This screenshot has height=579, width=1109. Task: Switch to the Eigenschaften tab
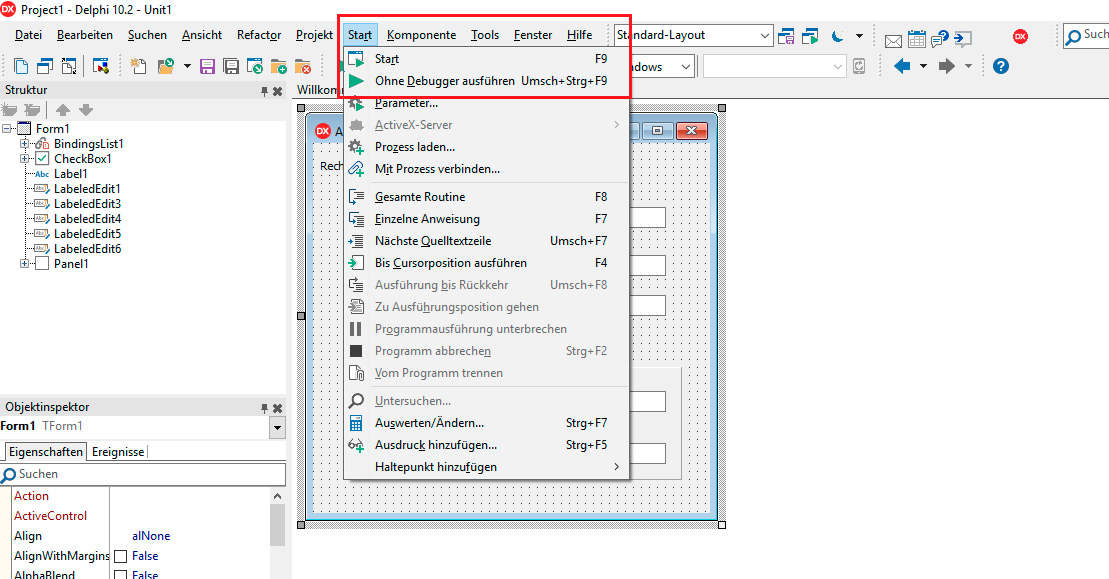(x=46, y=452)
